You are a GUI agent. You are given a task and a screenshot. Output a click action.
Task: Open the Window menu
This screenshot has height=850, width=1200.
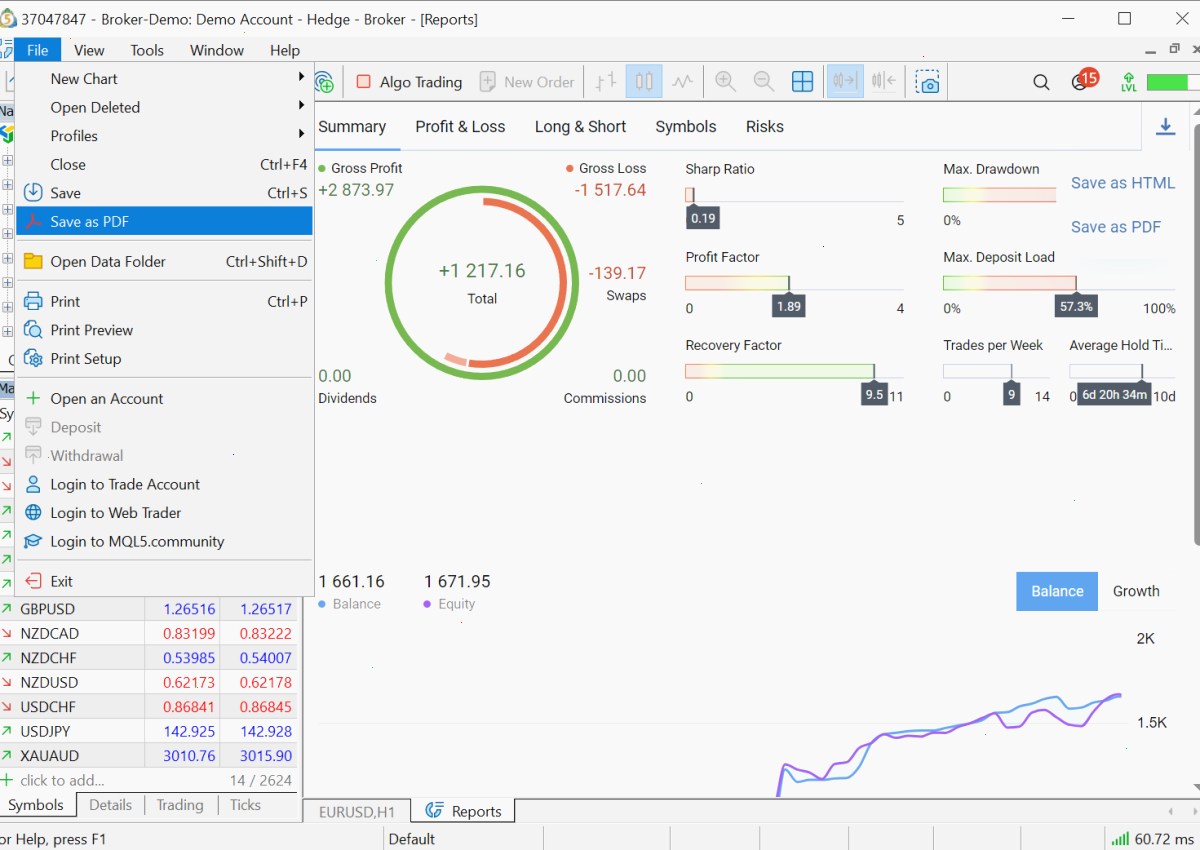coord(217,50)
